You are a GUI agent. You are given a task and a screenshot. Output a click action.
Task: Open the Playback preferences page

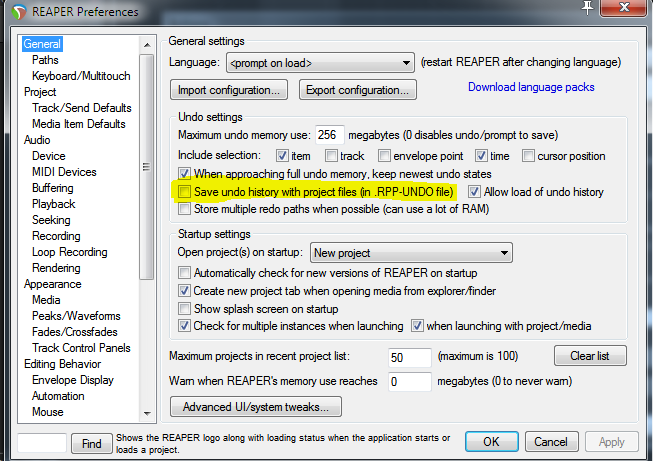click(x=53, y=204)
